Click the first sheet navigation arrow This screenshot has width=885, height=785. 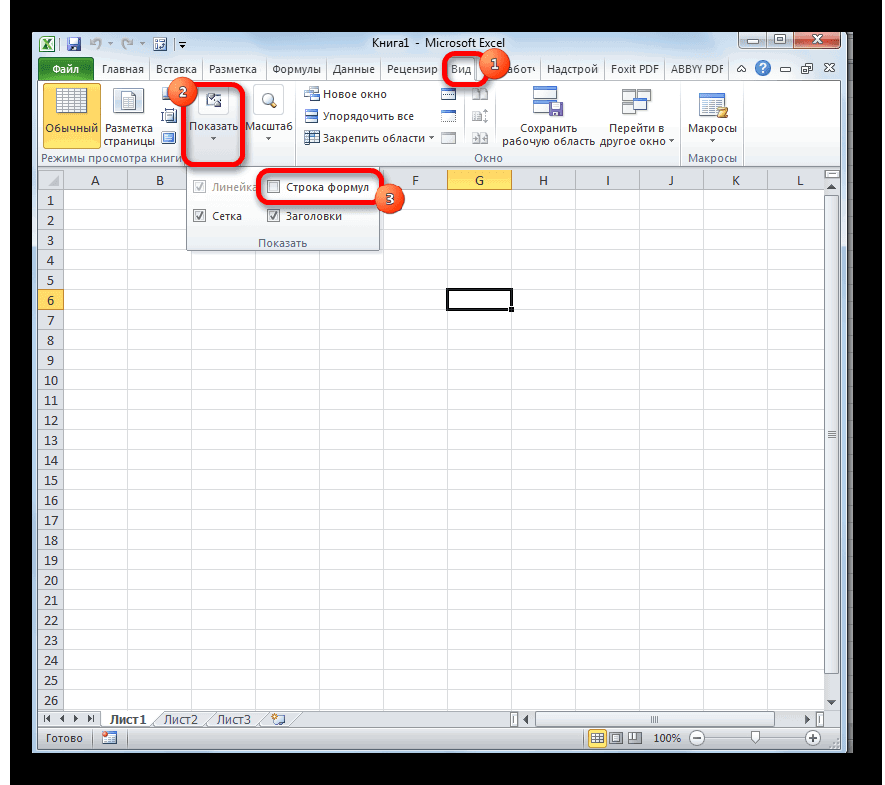pyautogui.click(x=47, y=719)
